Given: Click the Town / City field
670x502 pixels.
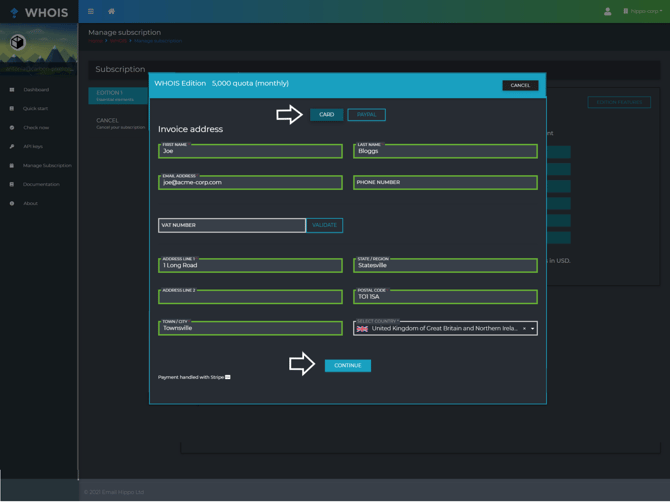Looking at the screenshot, I should [x=250, y=328].
